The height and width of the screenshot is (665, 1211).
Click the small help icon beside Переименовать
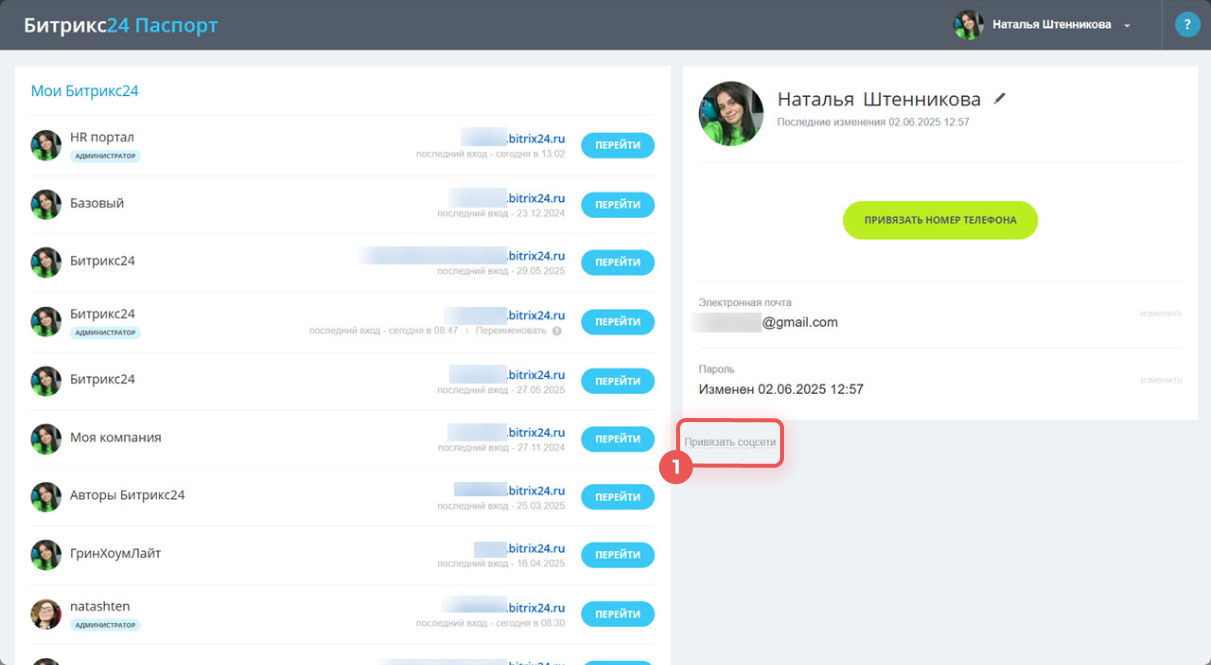(557, 330)
